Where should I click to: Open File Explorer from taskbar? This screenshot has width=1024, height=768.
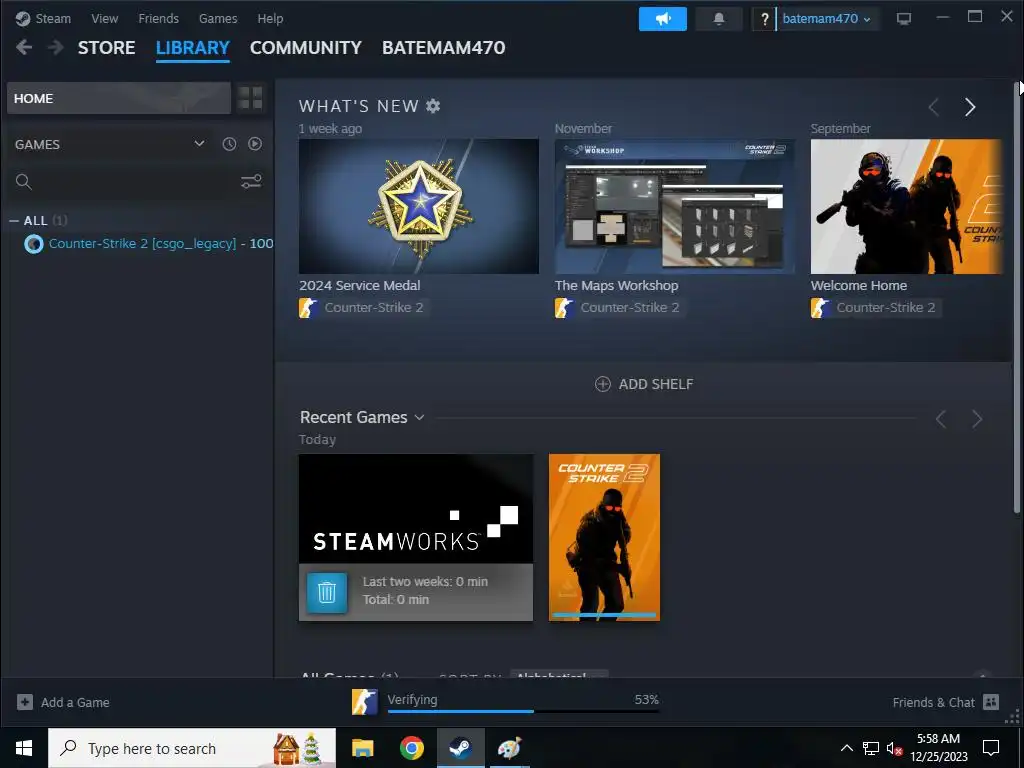click(362, 748)
